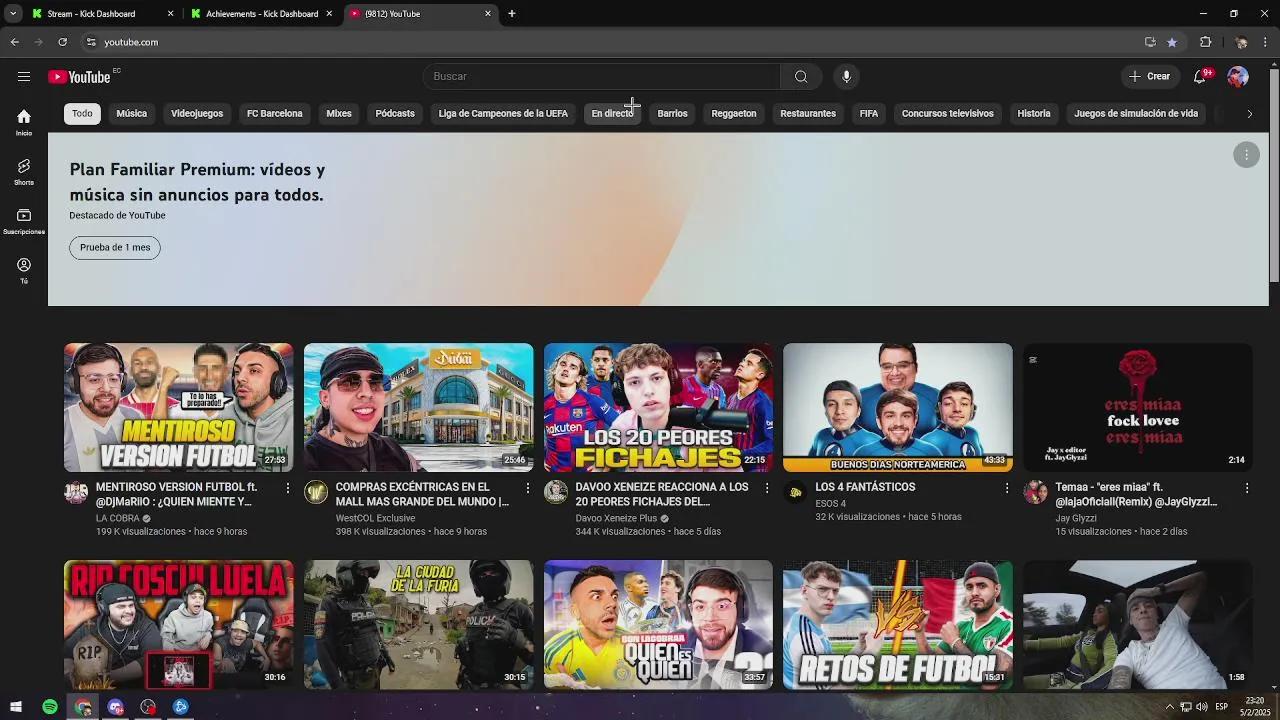Open a new browser tab

(512, 14)
